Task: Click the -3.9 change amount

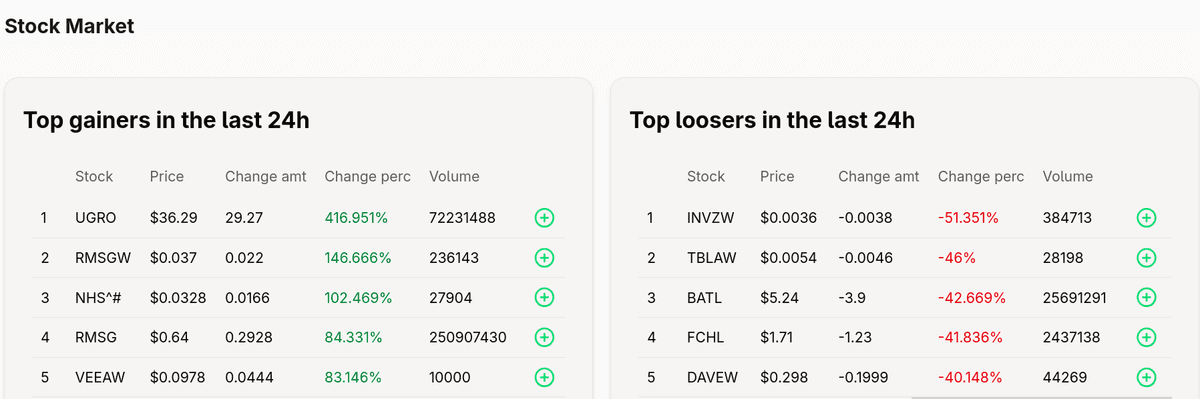Action: click(852, 297)
